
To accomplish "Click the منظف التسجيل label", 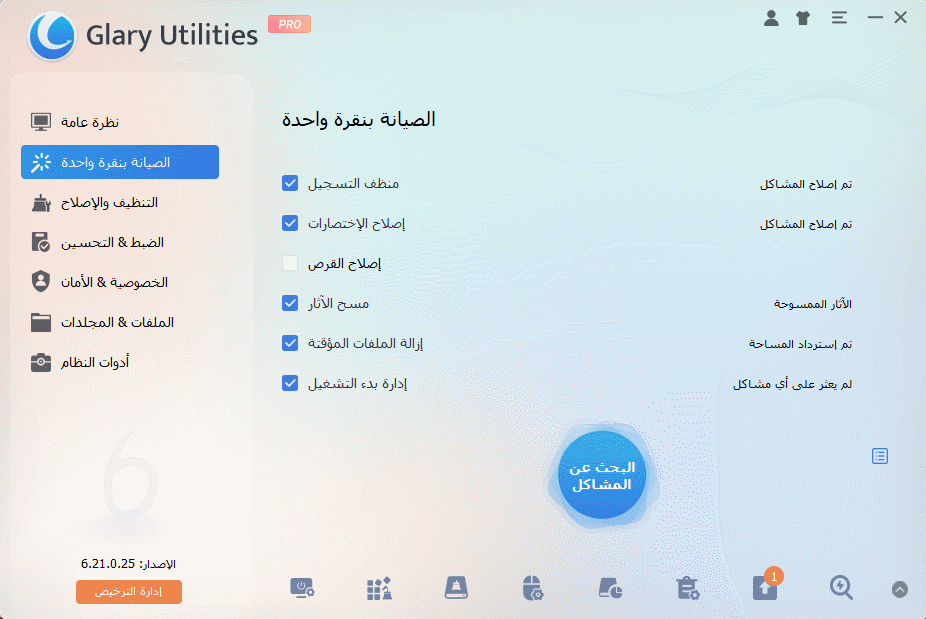I will tap(353, 184).
